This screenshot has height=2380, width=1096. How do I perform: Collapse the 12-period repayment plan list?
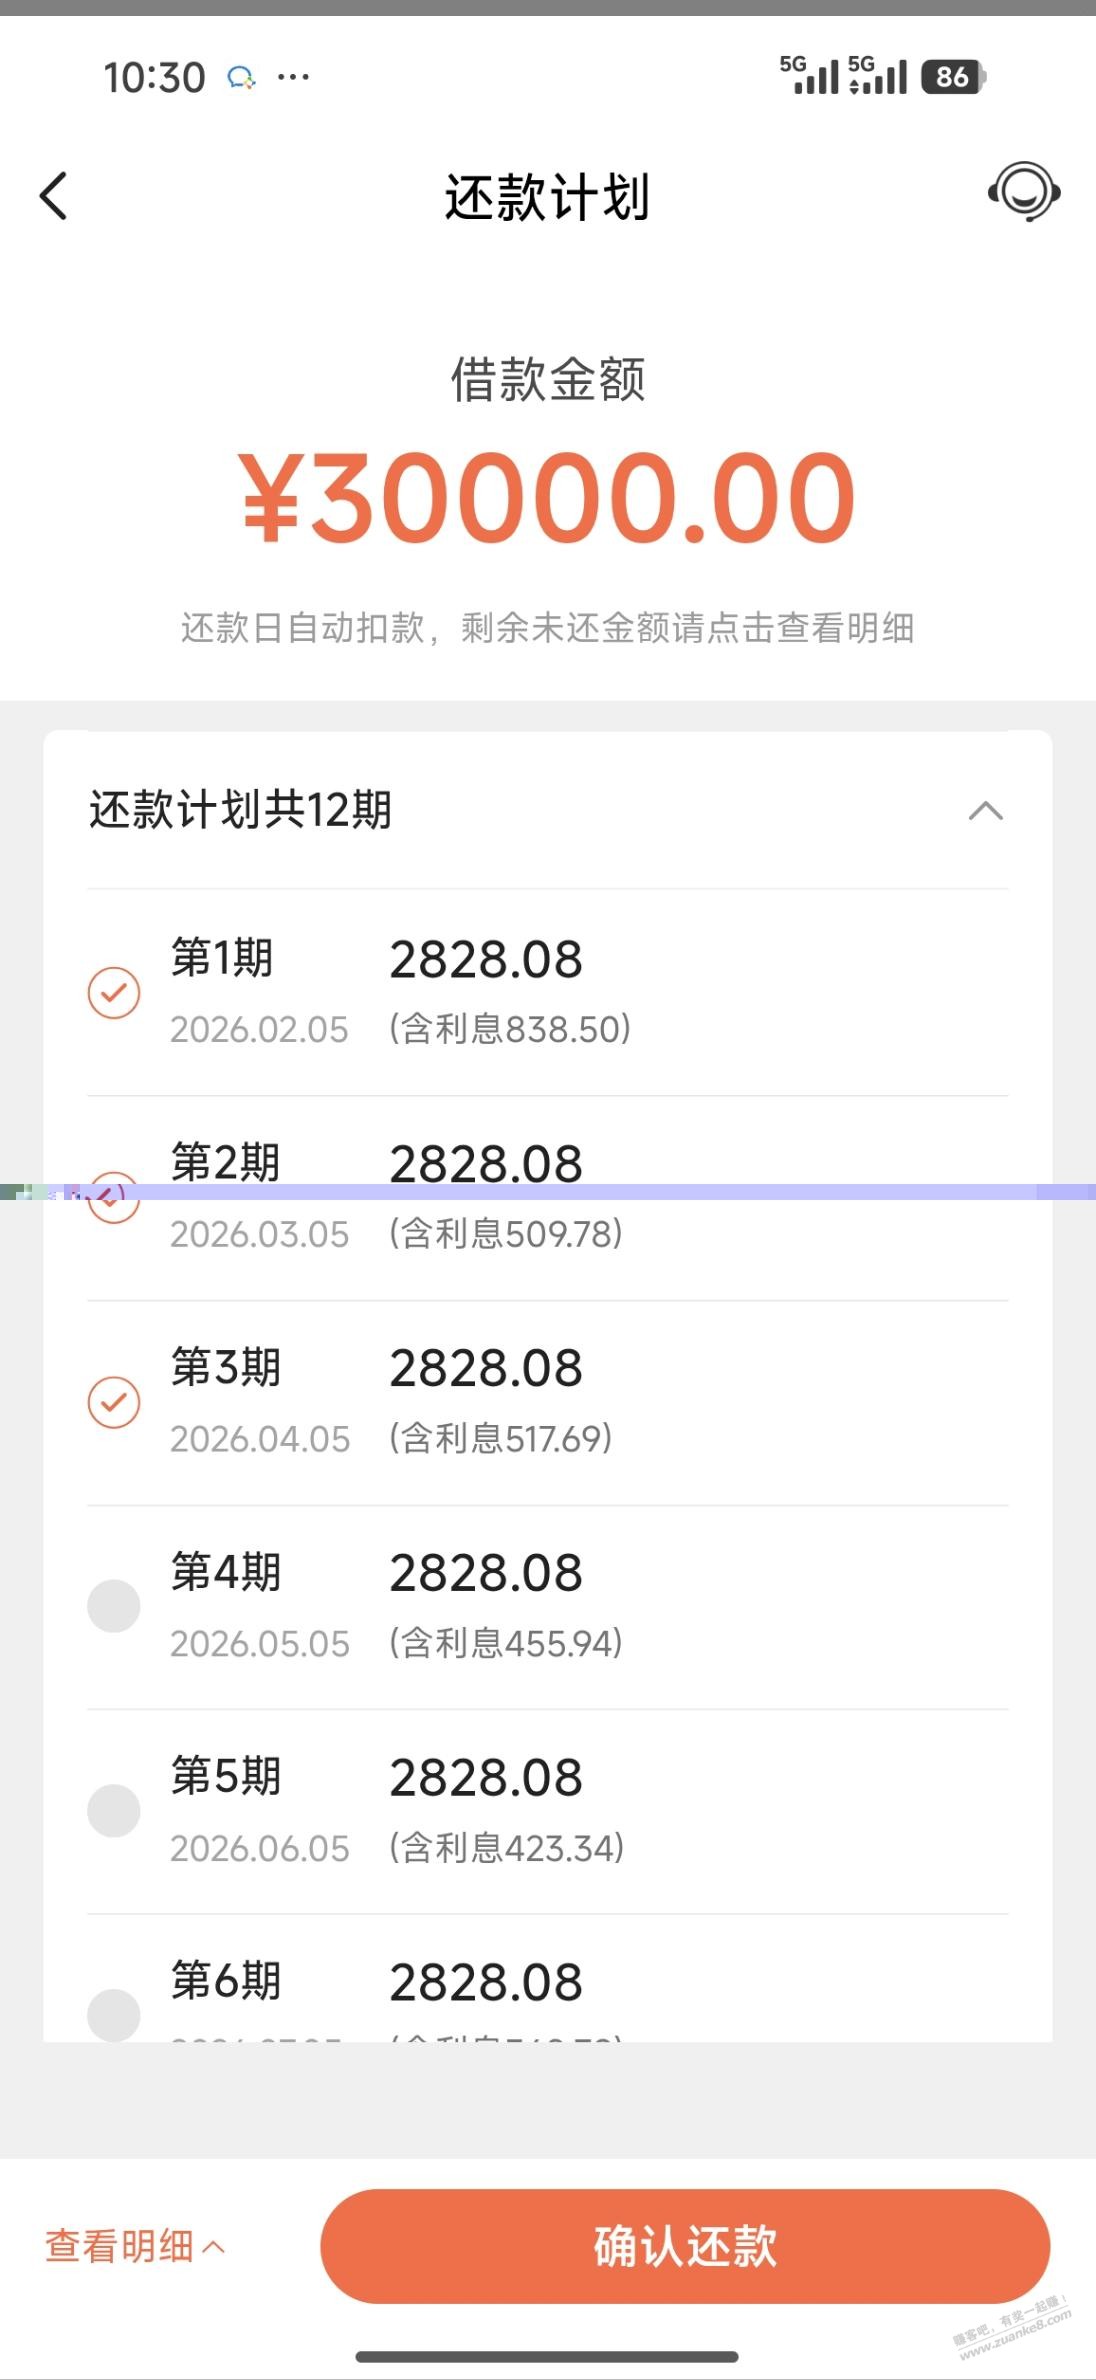(985, 810)
